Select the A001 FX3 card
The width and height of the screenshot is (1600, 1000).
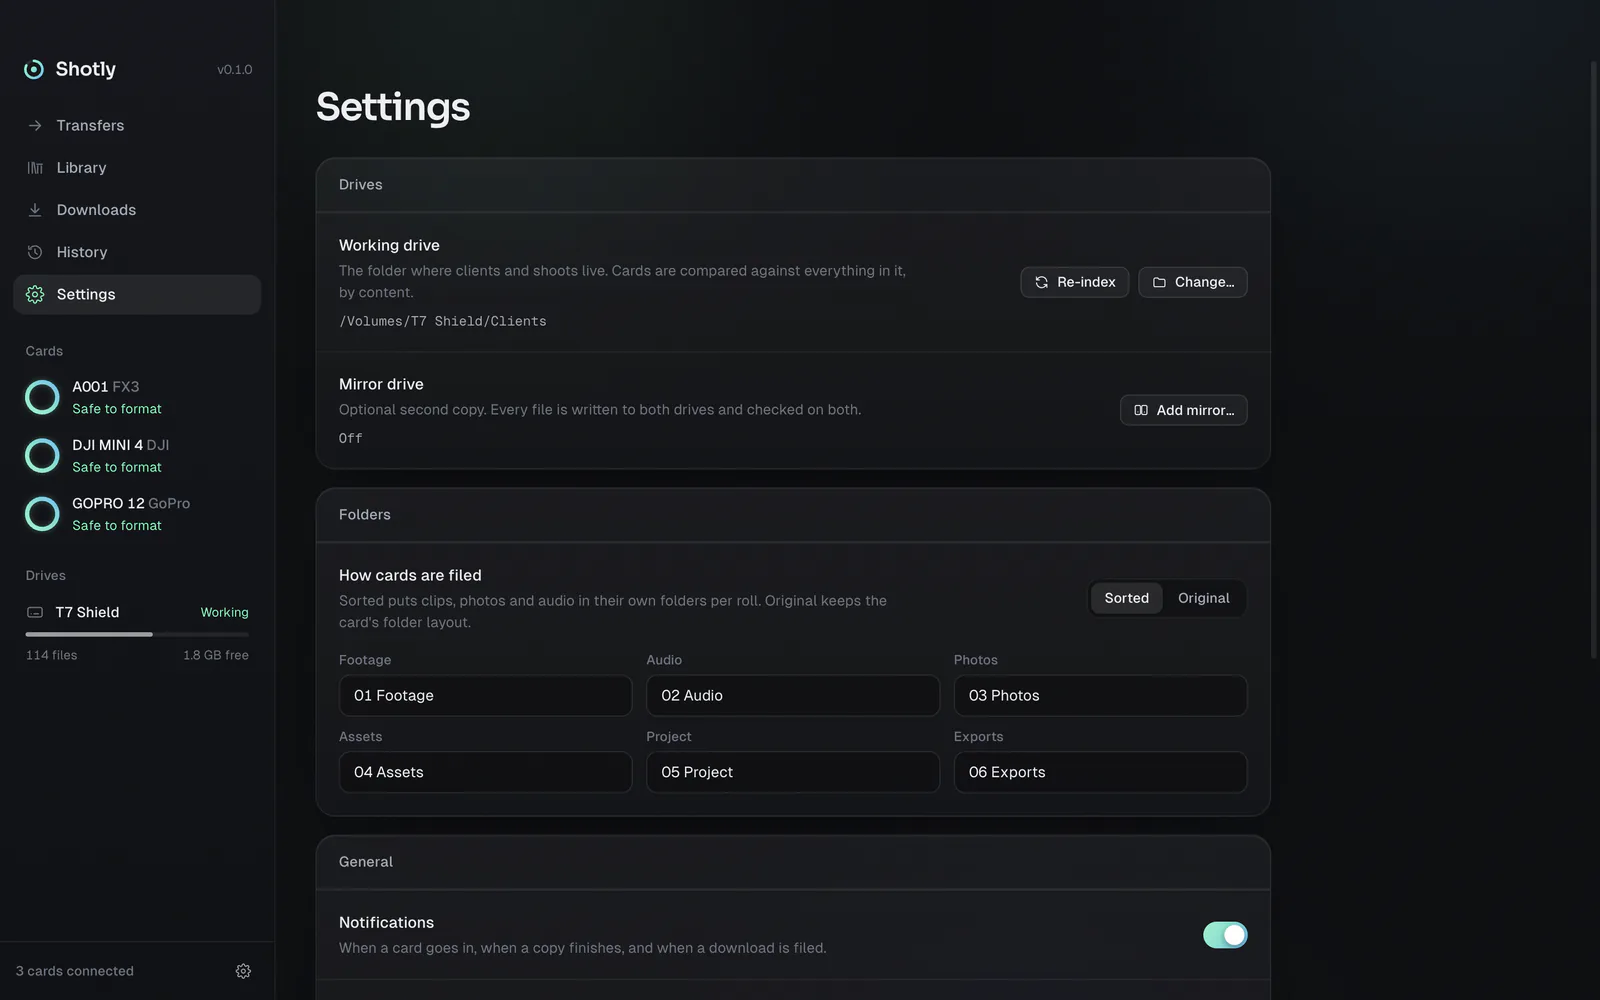tap(137, 397)
